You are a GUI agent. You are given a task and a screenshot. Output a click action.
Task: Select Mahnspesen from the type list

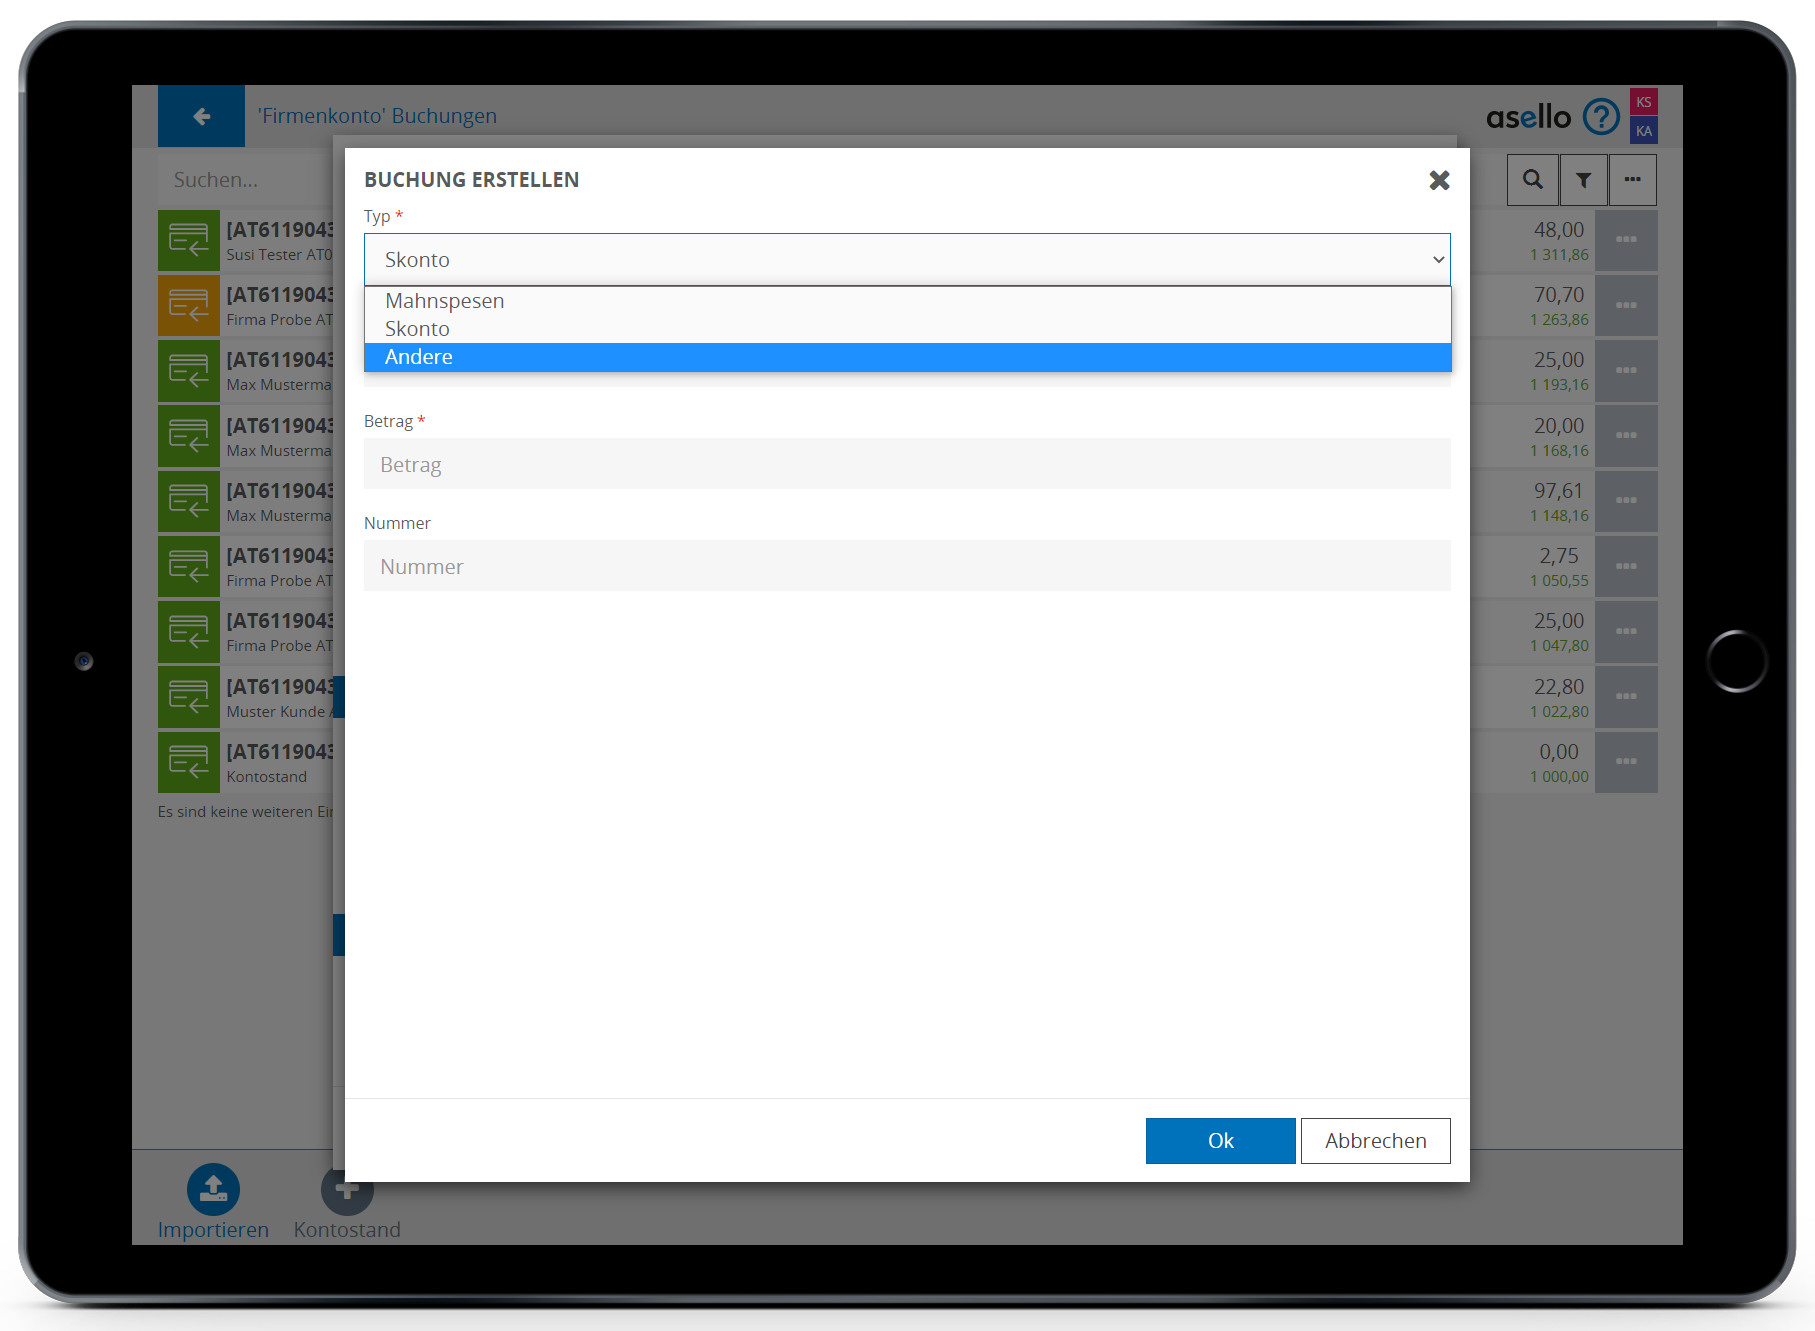pyautogui.click(x=445, y=301)
